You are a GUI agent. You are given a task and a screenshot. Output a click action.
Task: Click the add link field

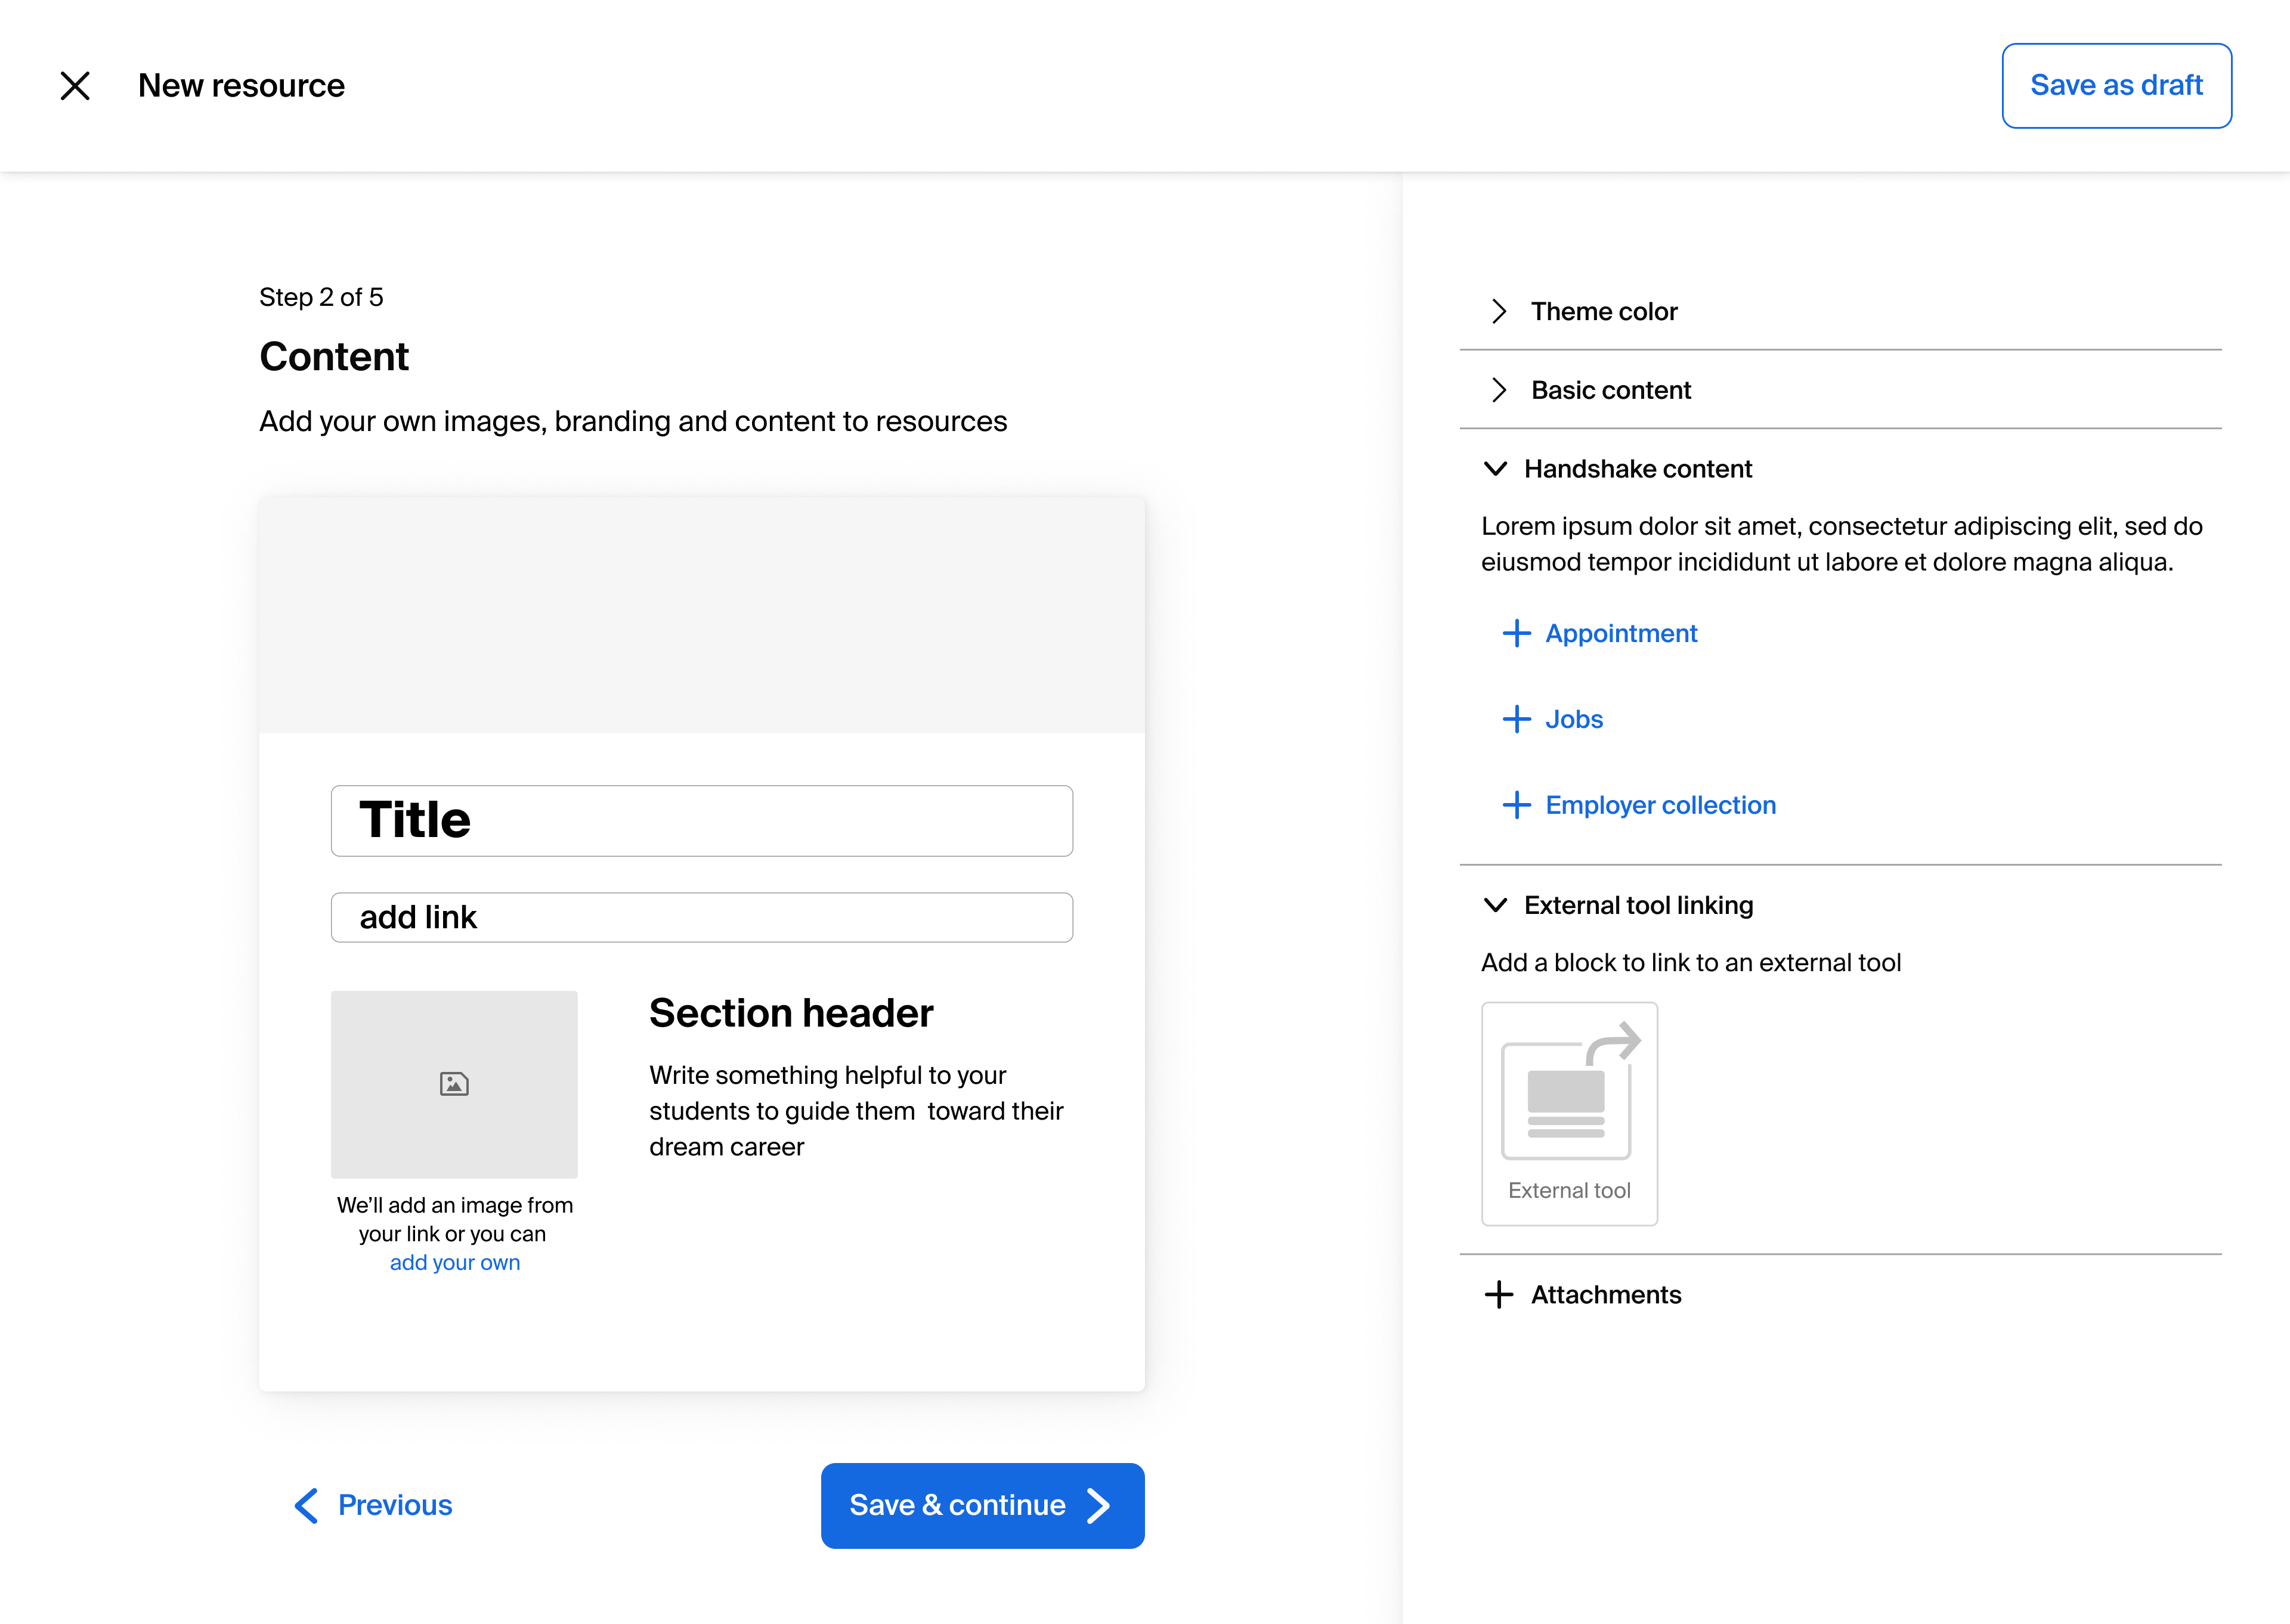click(x=701, y=916)
